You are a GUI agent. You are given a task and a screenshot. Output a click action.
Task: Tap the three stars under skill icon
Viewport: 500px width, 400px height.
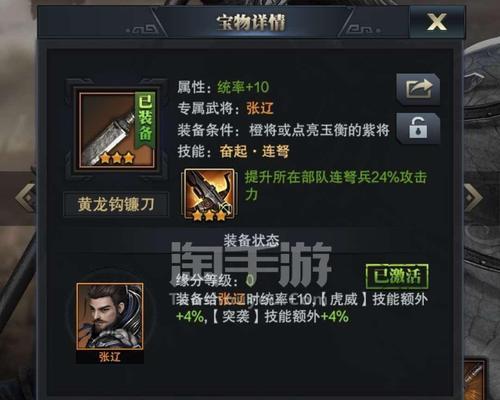[209, 215]
